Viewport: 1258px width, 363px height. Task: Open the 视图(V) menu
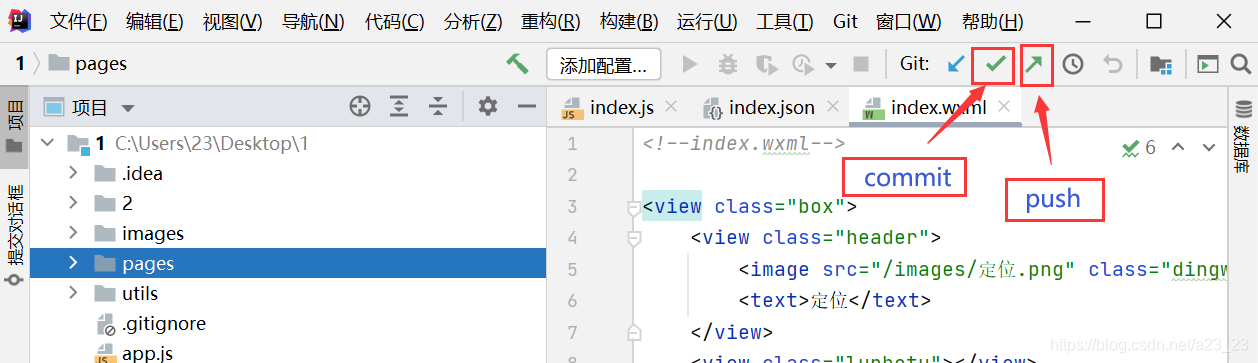point(232,21)
